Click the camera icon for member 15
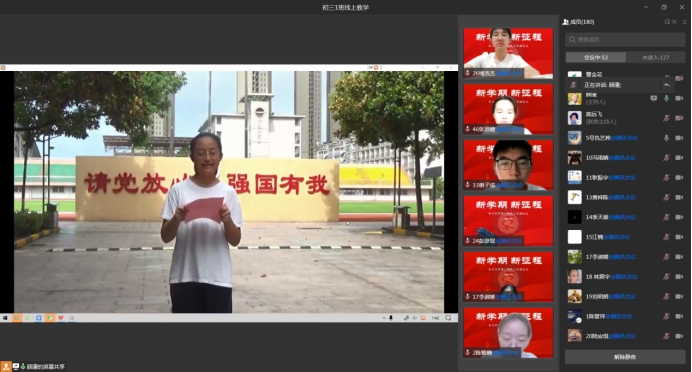Viewport: 692px width, 372px height. [679, 237]
